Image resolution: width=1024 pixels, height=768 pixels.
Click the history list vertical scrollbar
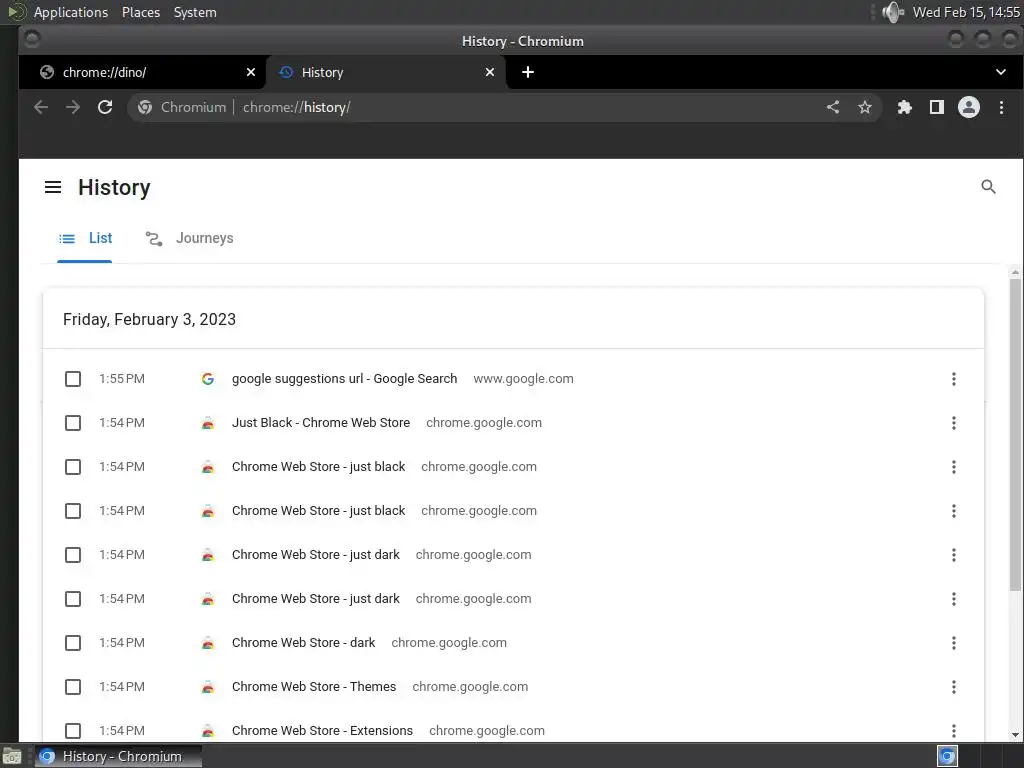click(x=1015, y=434)
